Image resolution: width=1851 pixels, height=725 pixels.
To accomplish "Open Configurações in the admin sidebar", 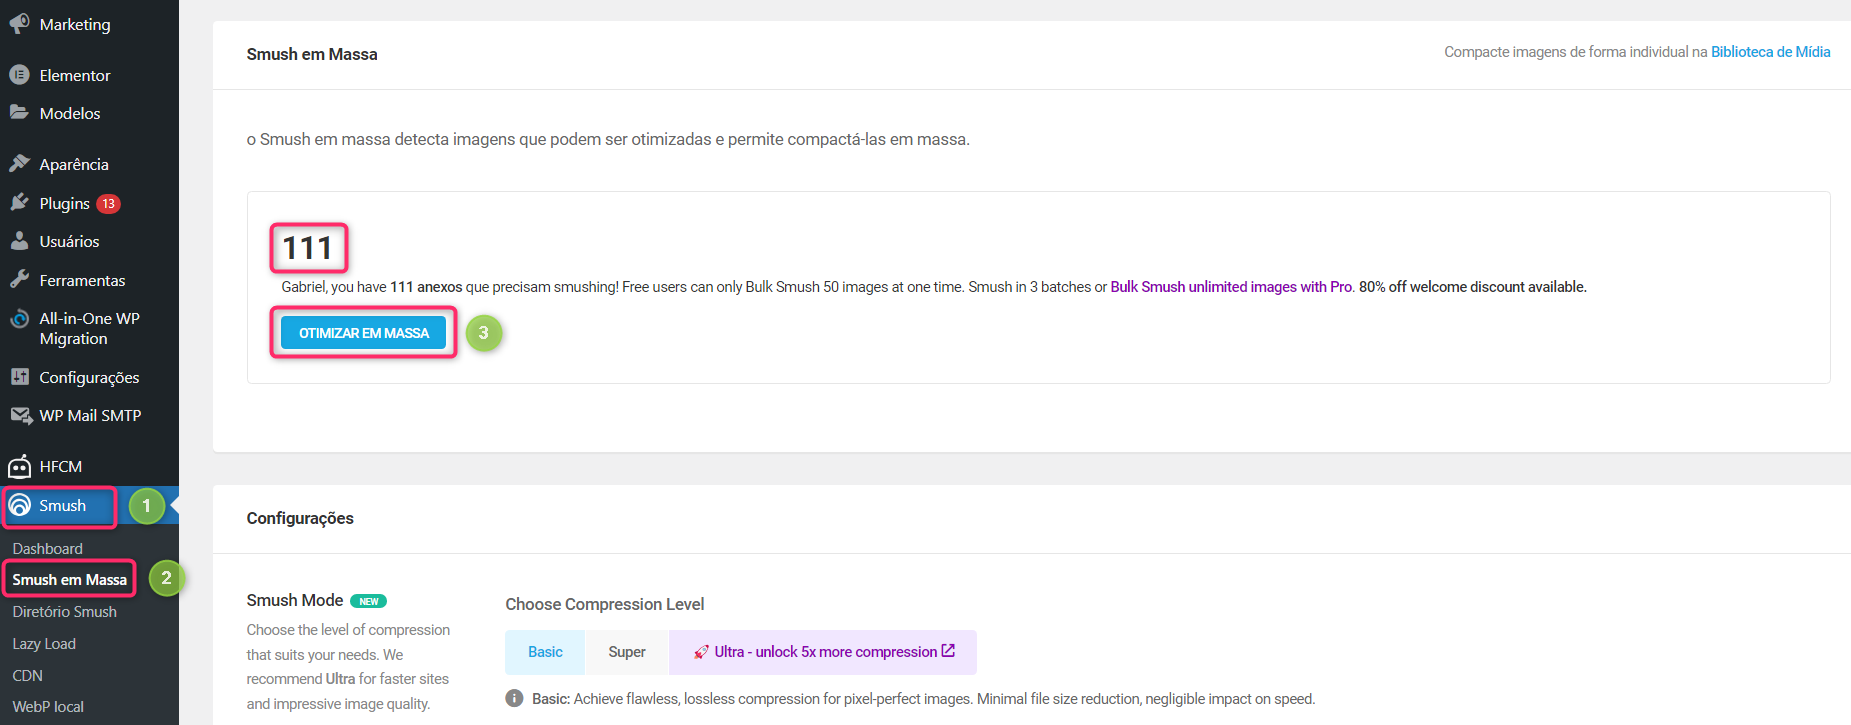I will (x=89, y=377).
